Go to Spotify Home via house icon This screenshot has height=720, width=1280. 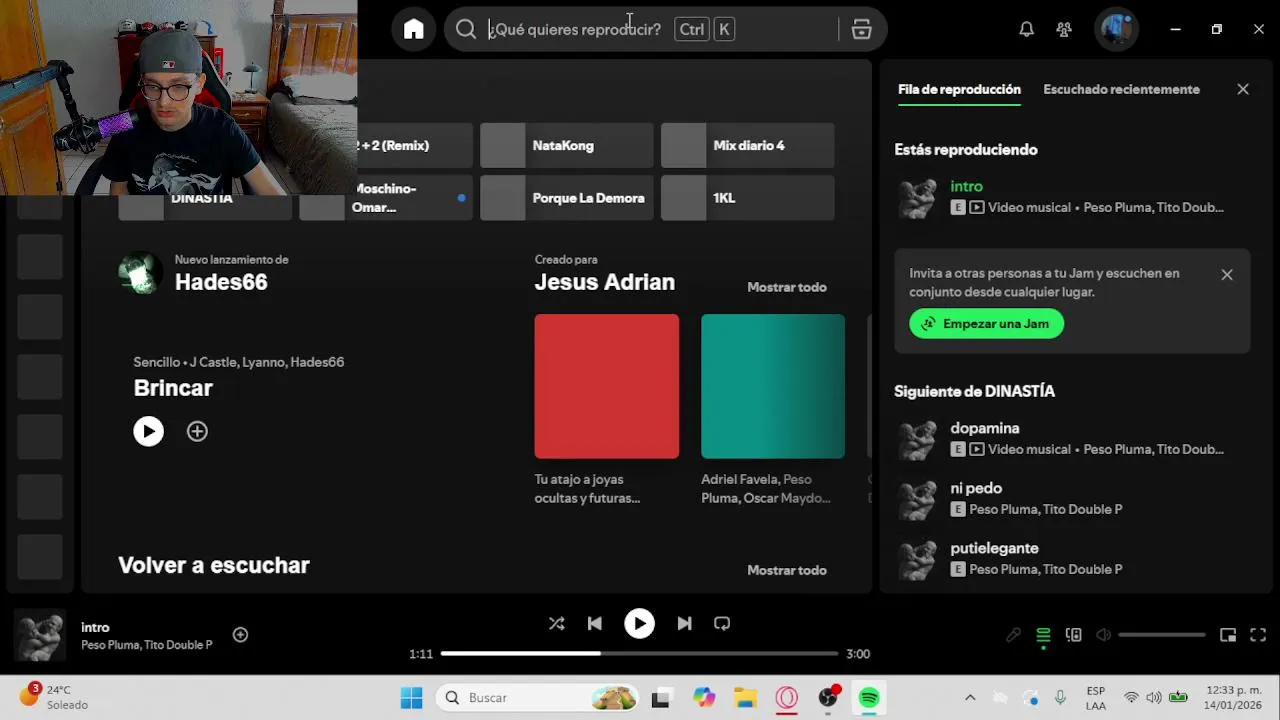click(x=414, y=29)
